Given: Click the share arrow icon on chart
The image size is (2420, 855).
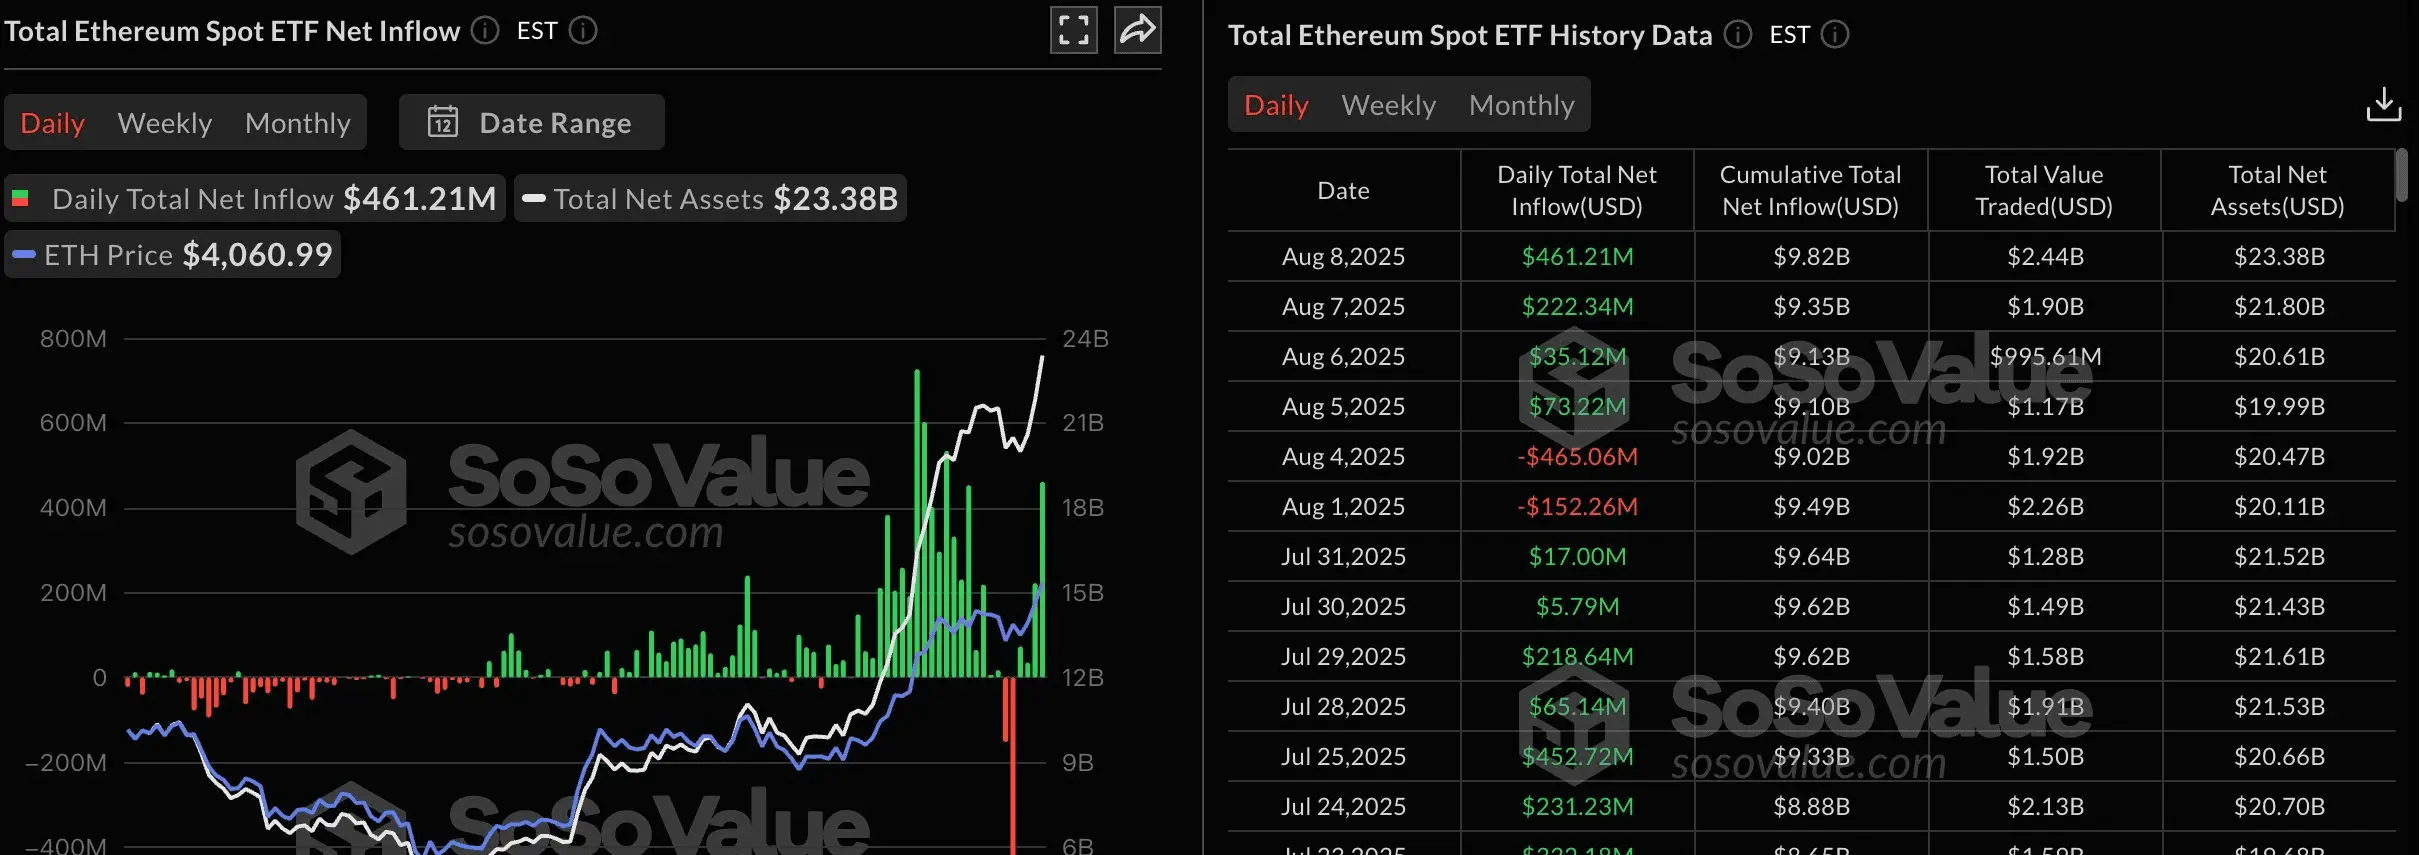Looking at the screenshot, I should [x=1138, y=30].
